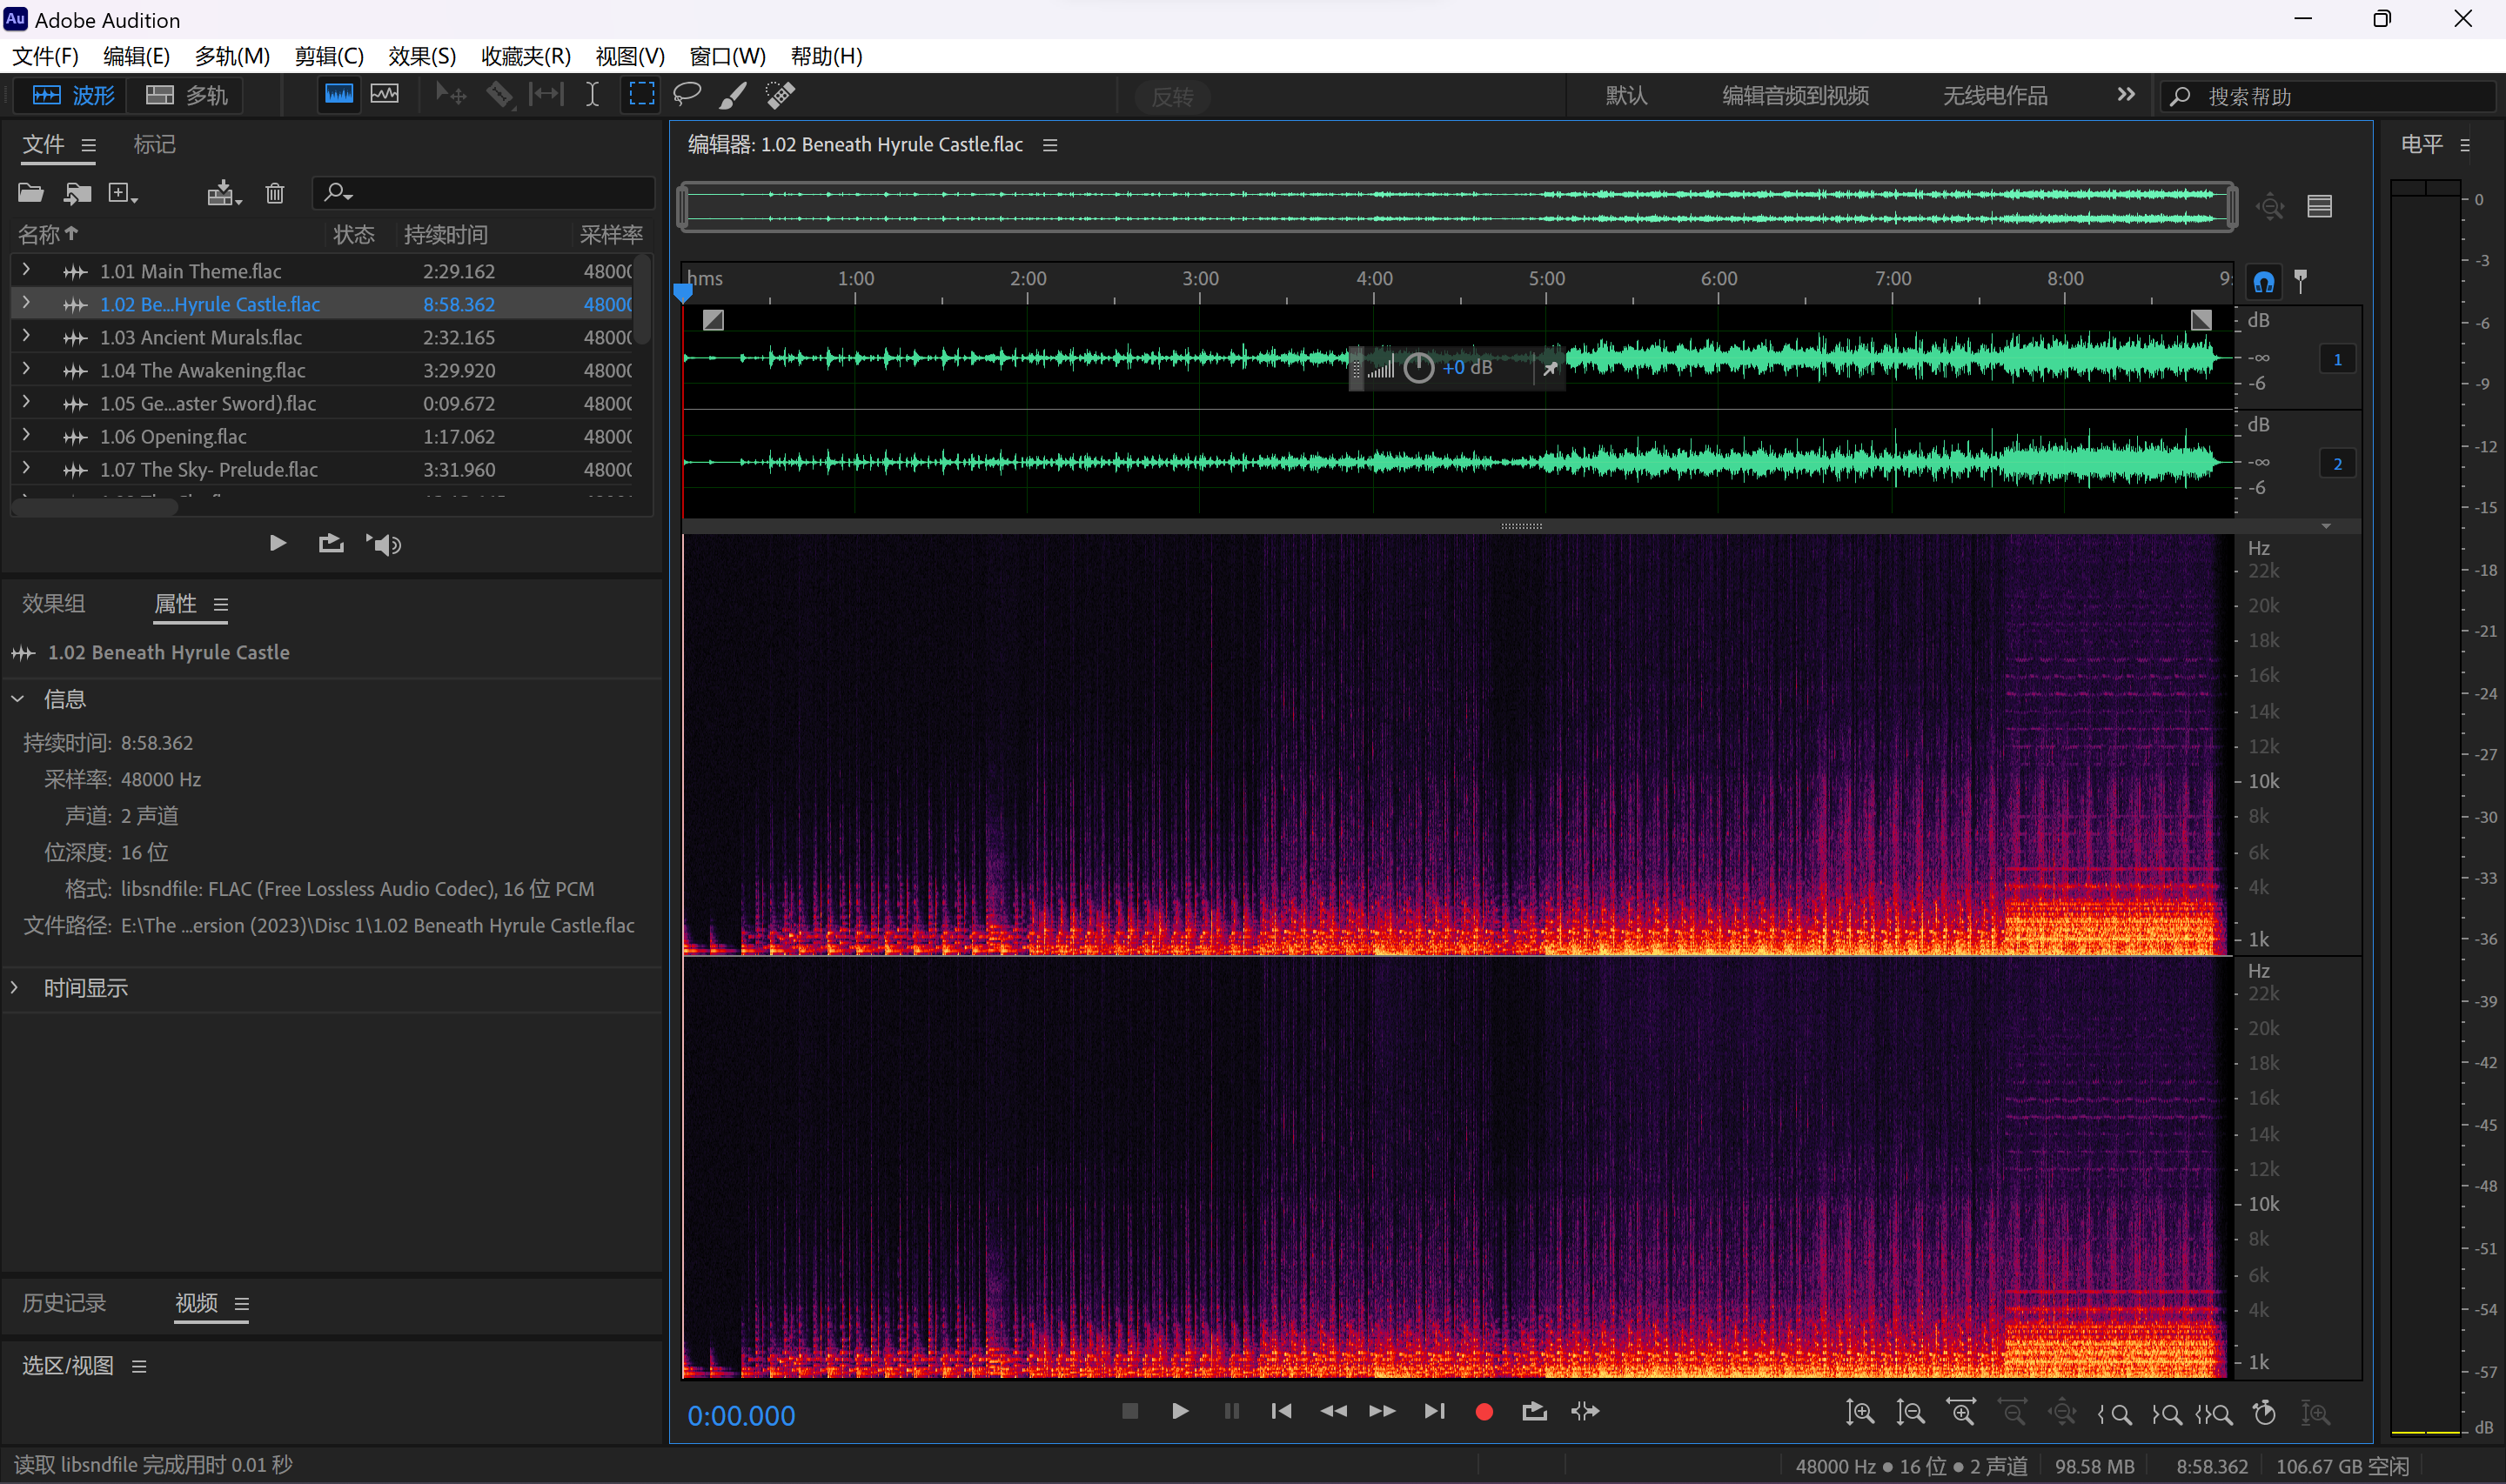
Task: Switch to 多轨 multitrack view
Action: (187, 95)
